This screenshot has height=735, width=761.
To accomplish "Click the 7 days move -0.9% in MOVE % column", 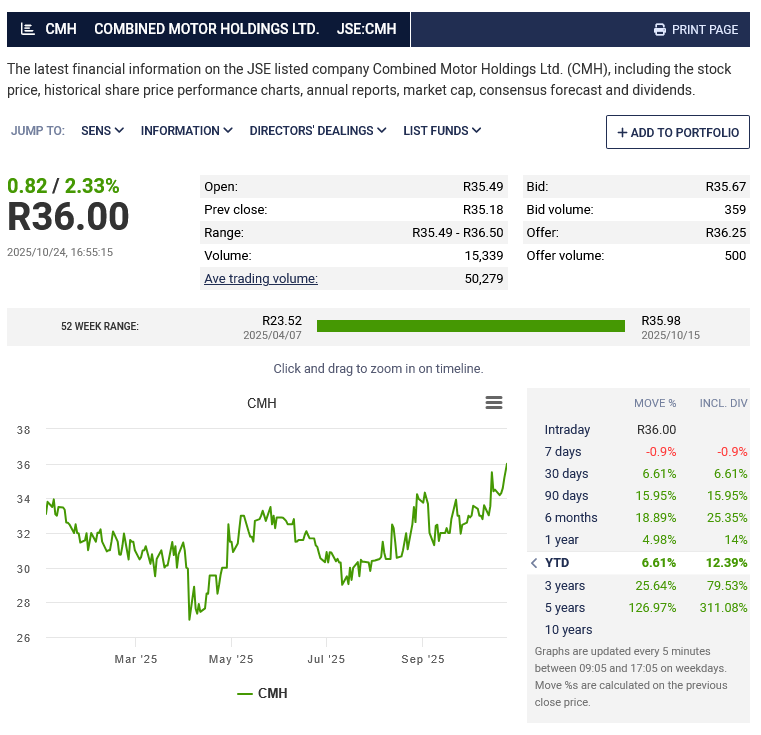I will 661,451.
